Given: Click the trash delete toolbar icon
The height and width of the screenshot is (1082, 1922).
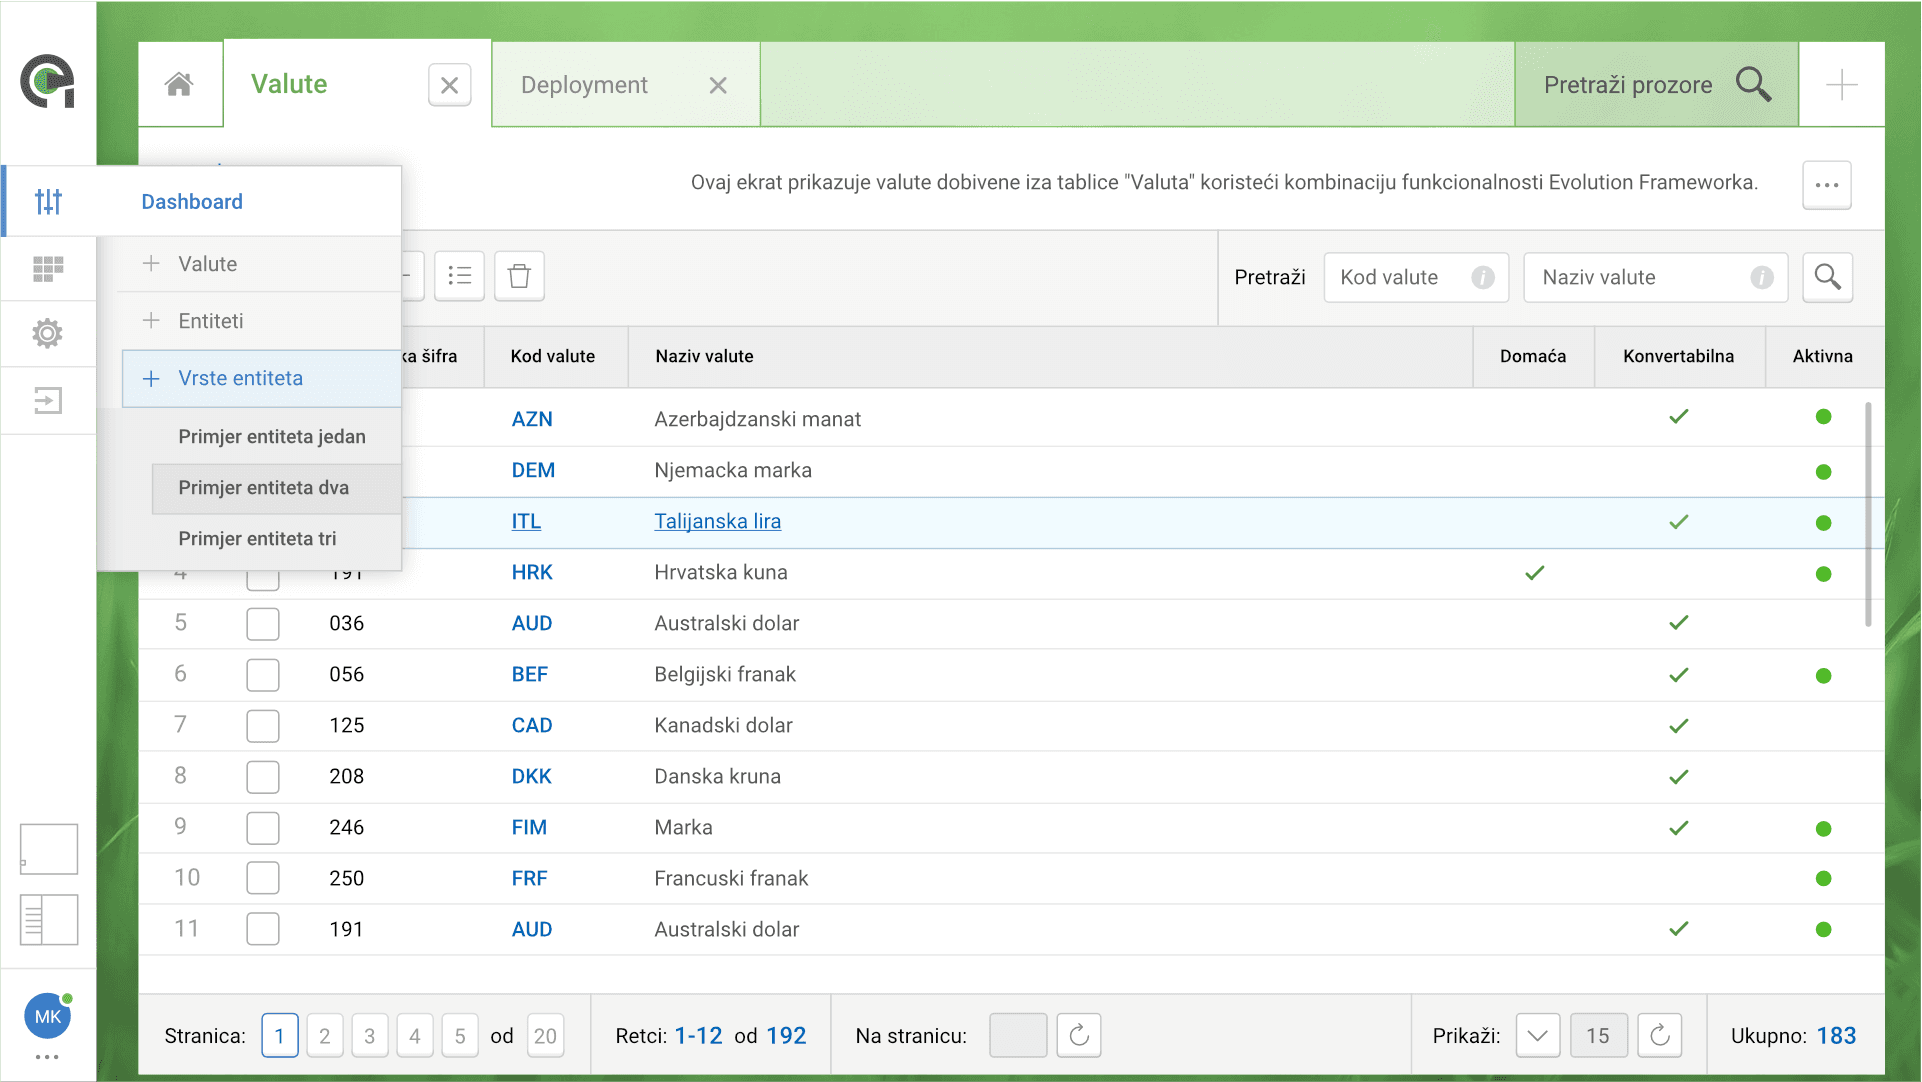Looking at the screenshot, I should point(519,276).
